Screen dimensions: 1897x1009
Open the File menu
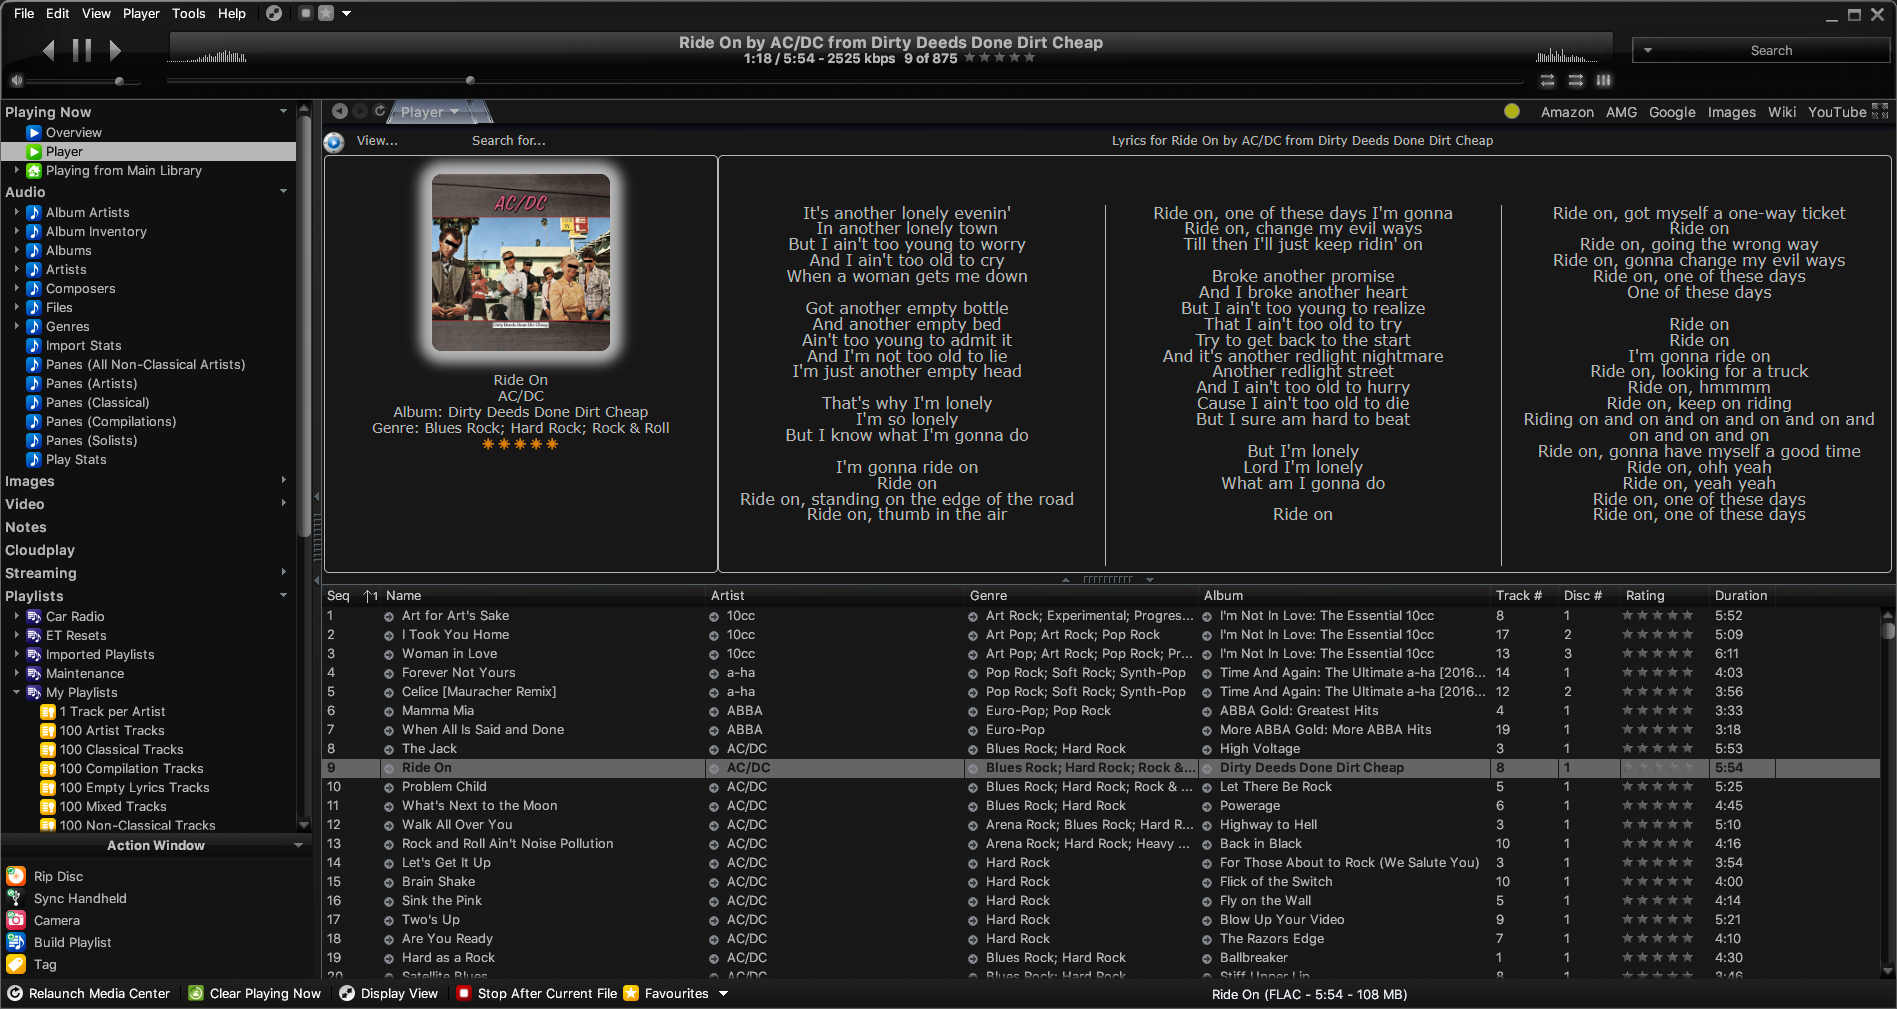coord(24,13)
